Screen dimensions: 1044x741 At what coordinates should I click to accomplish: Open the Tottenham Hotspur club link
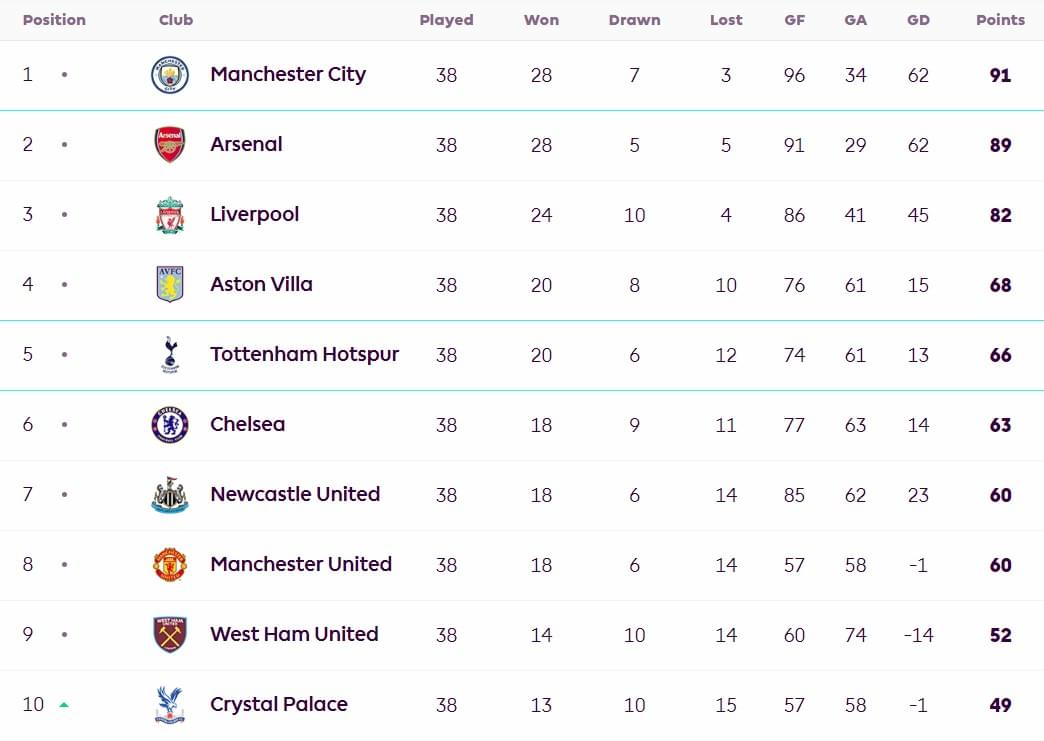point(304,354)
